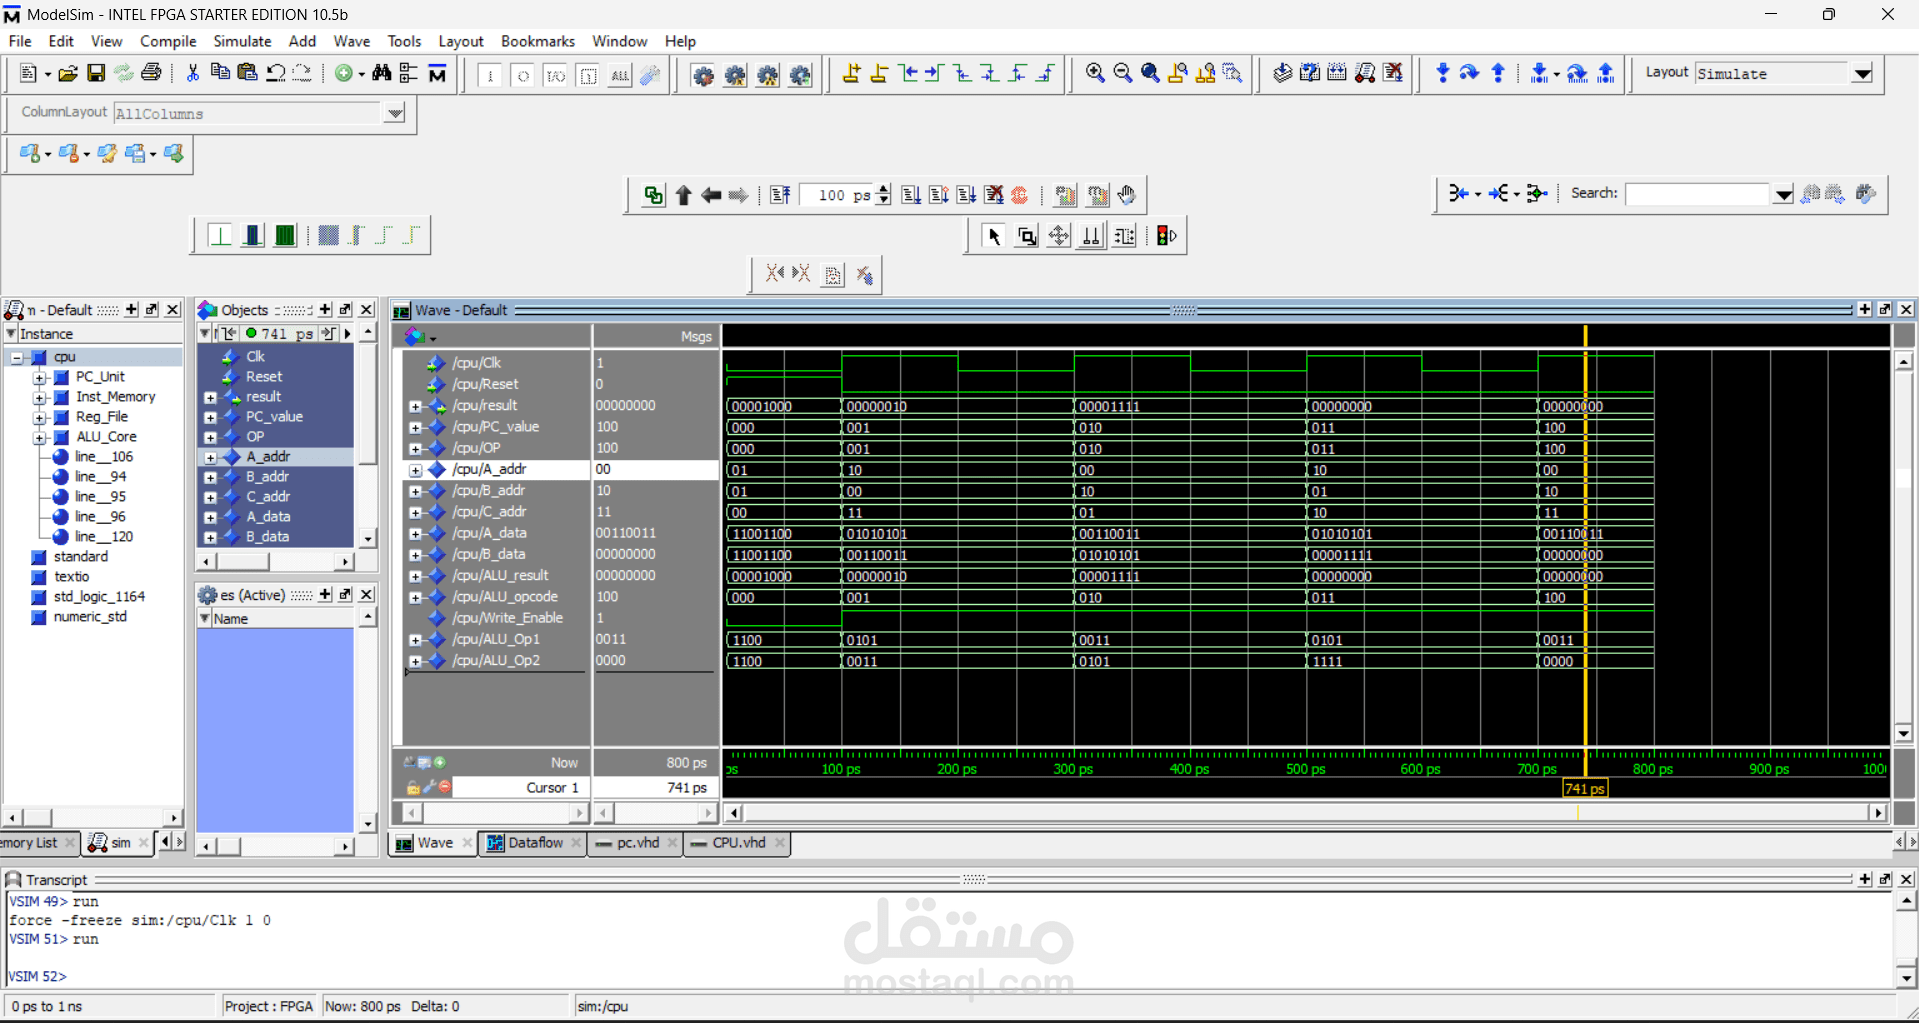Enable Select Mode arrow pointer tool
The width and height of the screenshot is (1919, 1023).
click(993, 236)
